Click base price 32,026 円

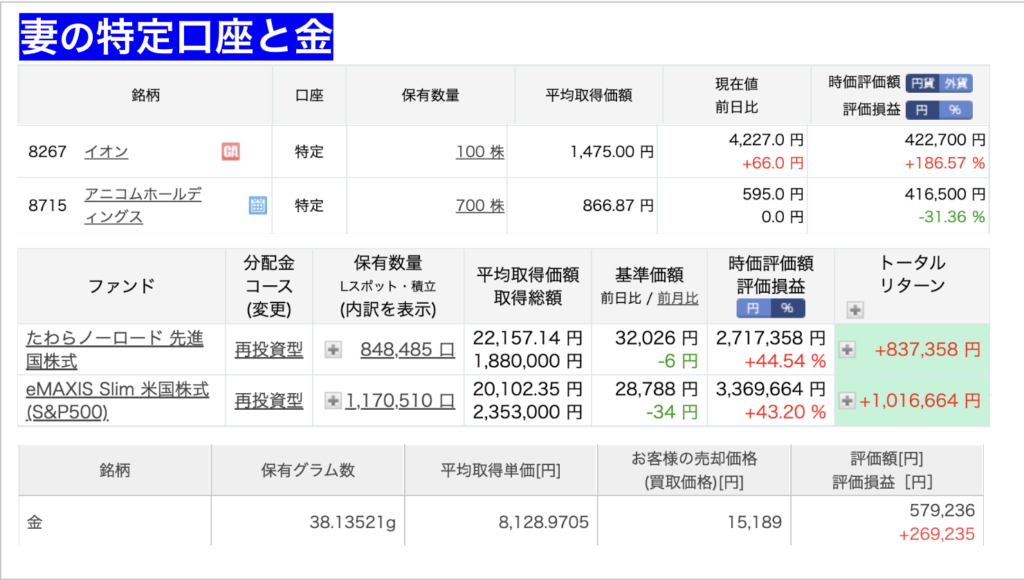pos(656,338)
